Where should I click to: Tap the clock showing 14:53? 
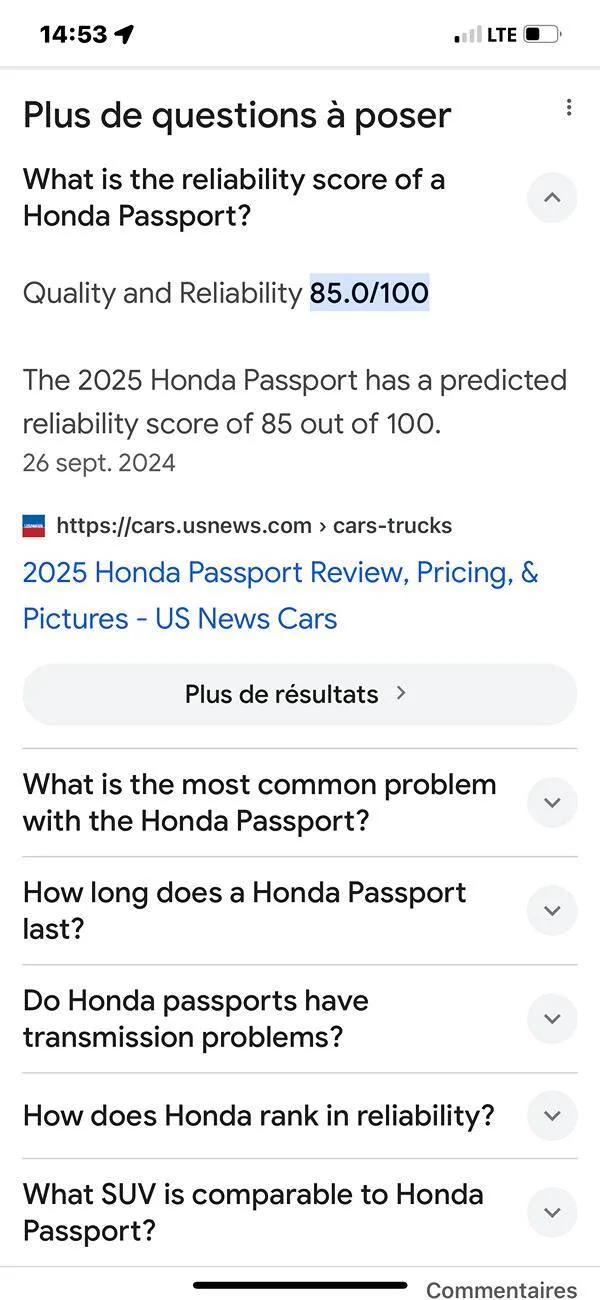coord(75,33)
